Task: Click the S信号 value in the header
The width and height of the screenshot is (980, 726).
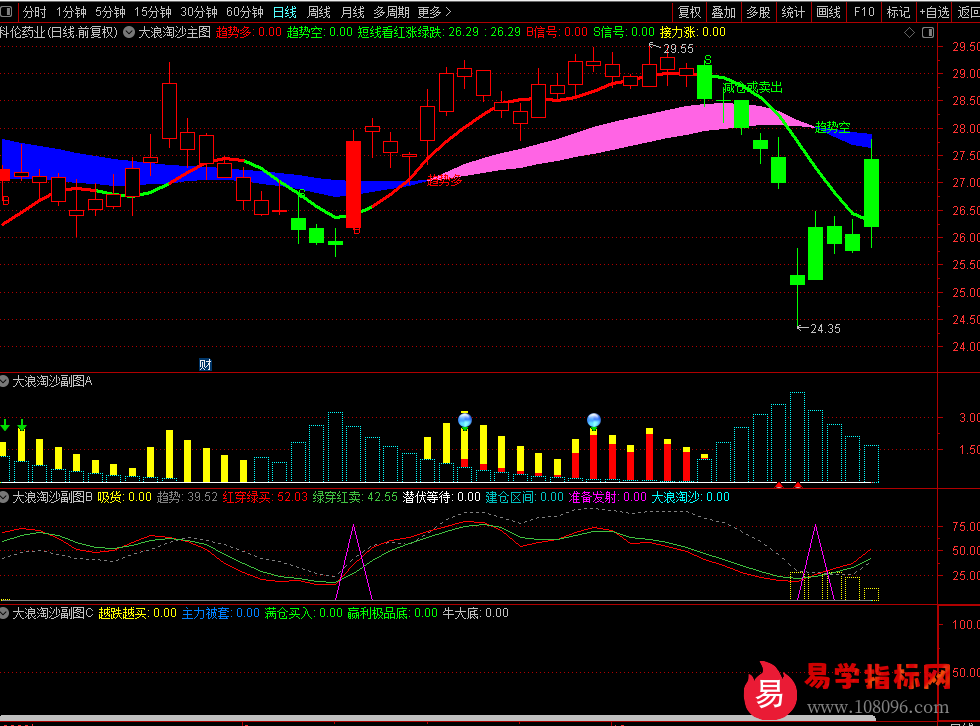Action: (624, 32)
